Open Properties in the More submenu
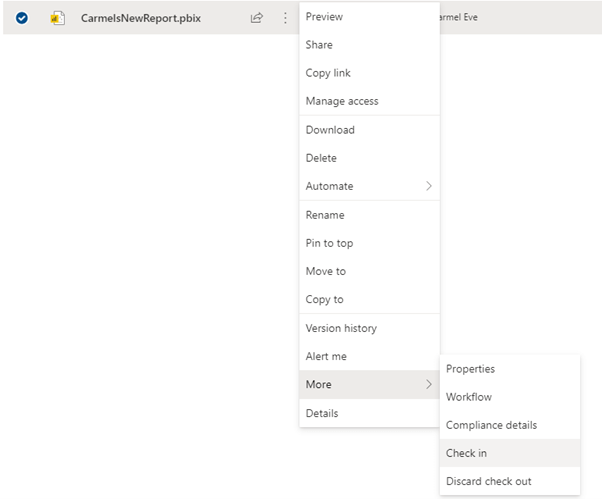The height and width of the screenshot is (499, 602). coord(470,369)
